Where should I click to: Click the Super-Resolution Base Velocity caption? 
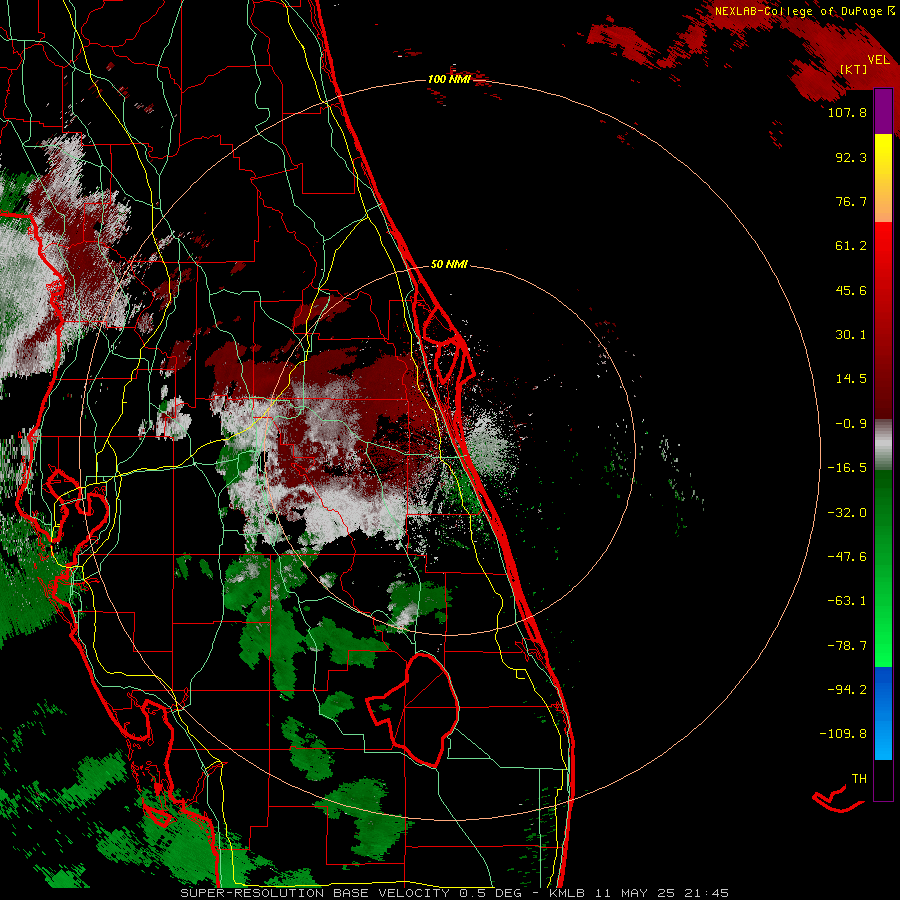click(x=454, y=893)
